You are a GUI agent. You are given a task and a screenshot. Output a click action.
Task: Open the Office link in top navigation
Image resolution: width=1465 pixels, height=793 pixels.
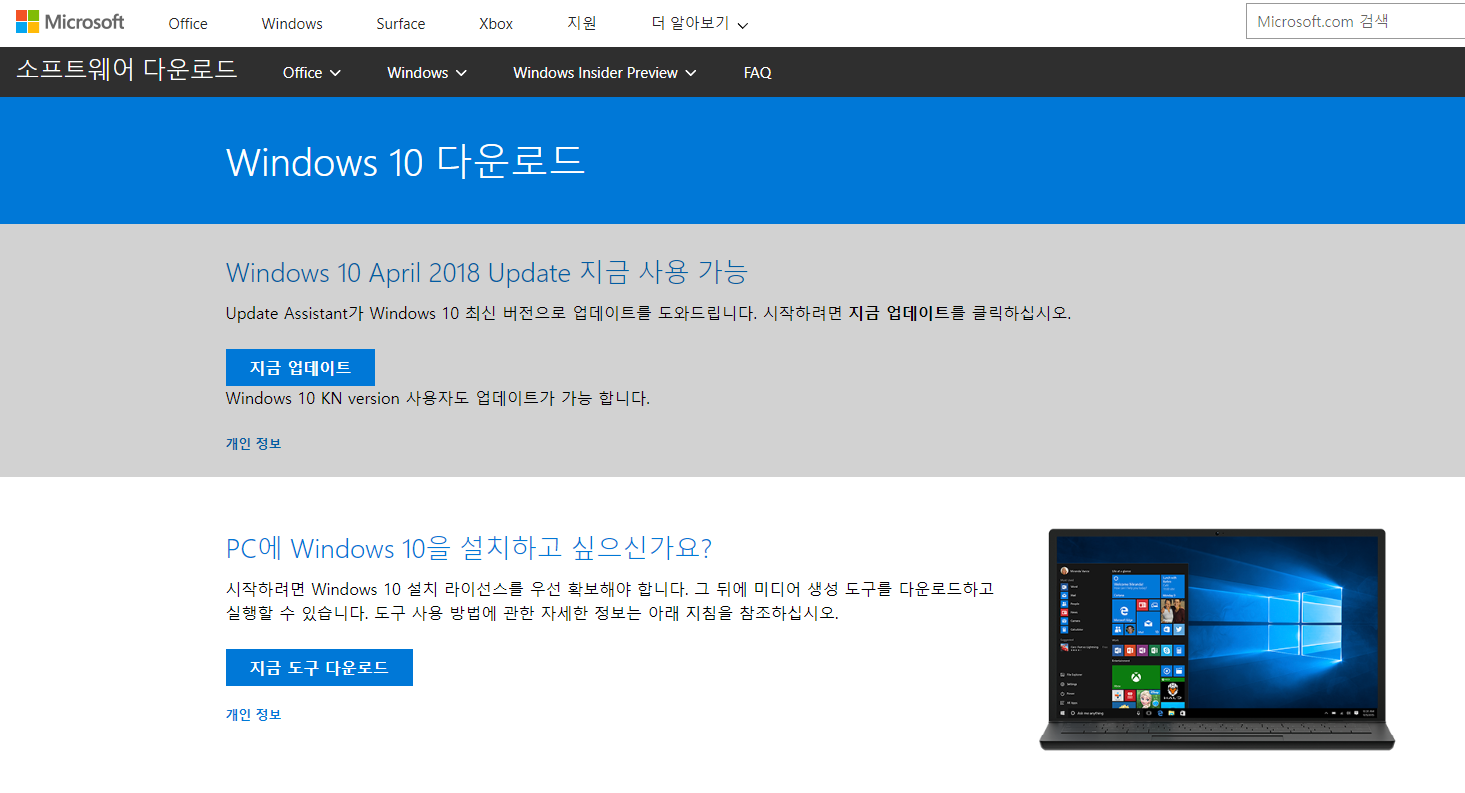point(188,24)
